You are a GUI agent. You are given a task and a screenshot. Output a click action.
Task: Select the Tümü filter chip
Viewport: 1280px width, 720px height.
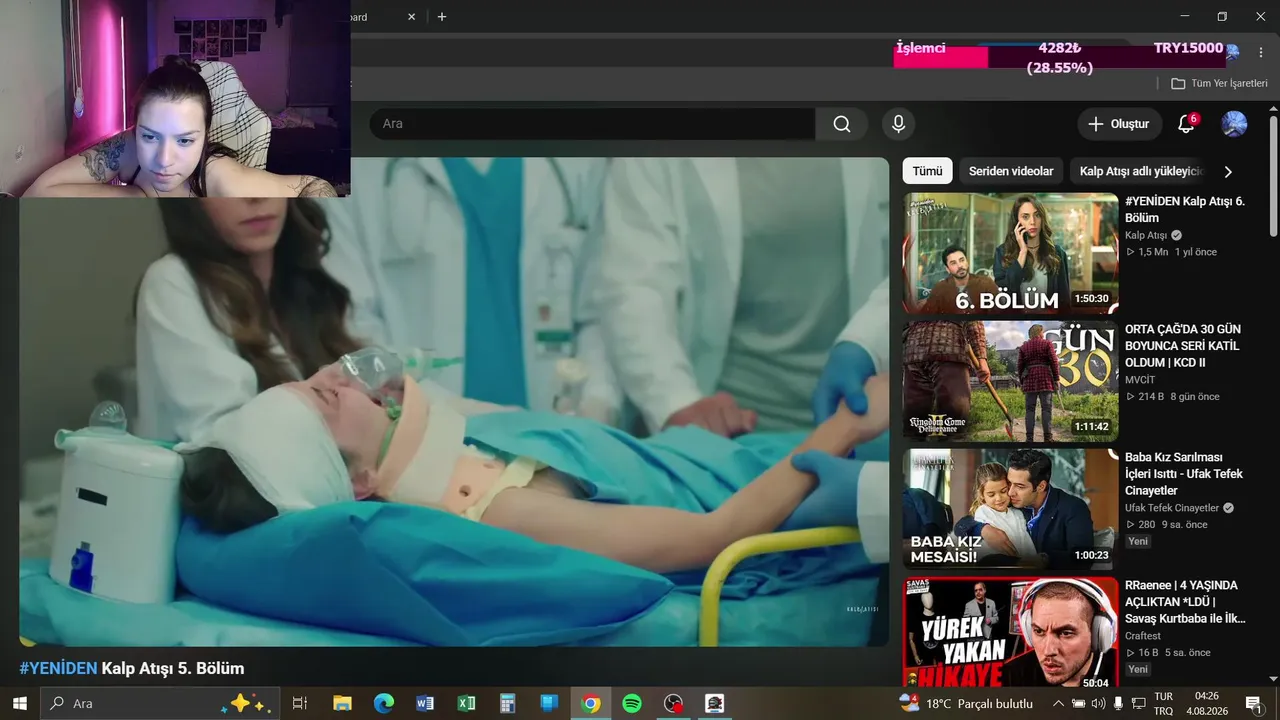[x=927, y=171]
